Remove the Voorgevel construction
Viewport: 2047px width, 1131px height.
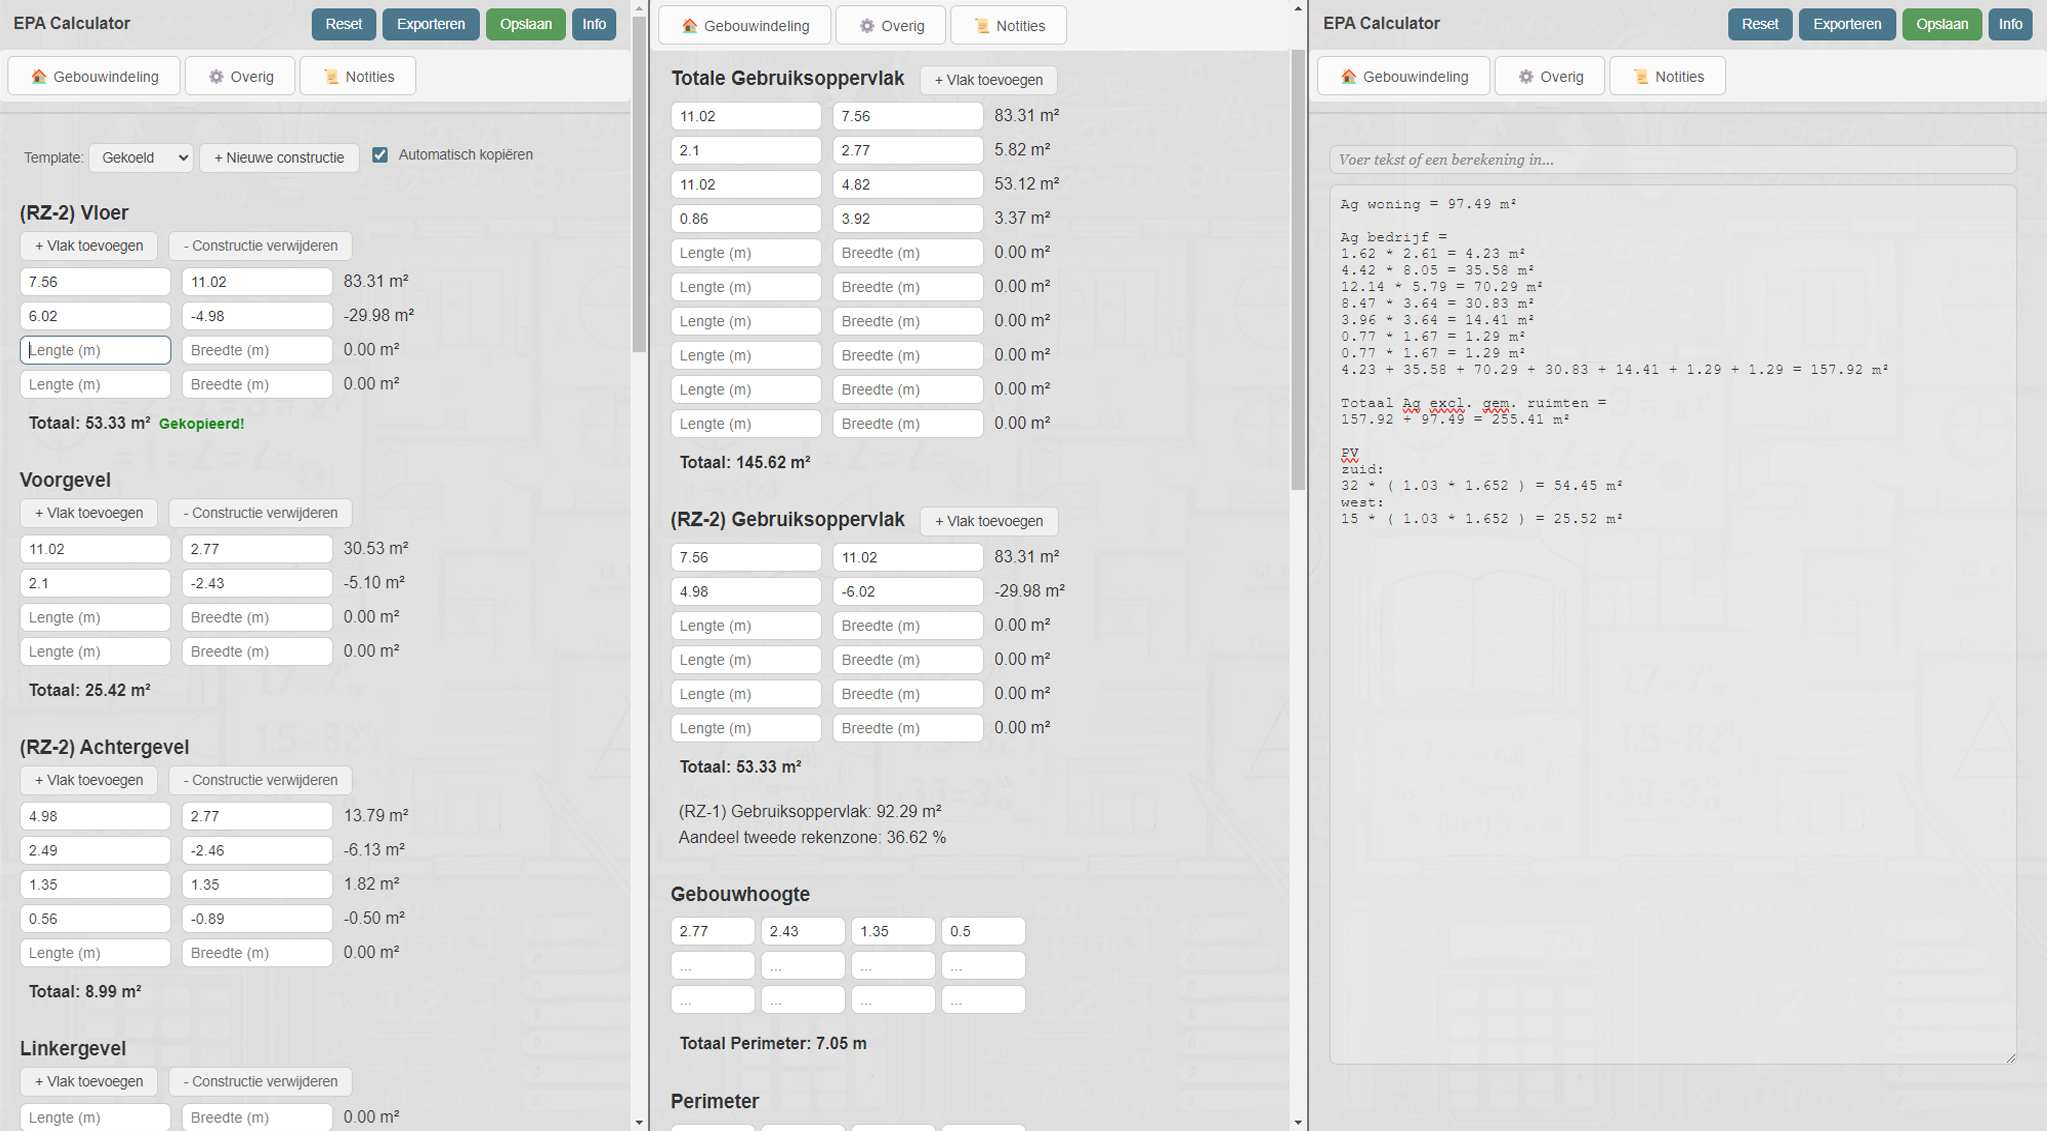(x=260, y=513)
